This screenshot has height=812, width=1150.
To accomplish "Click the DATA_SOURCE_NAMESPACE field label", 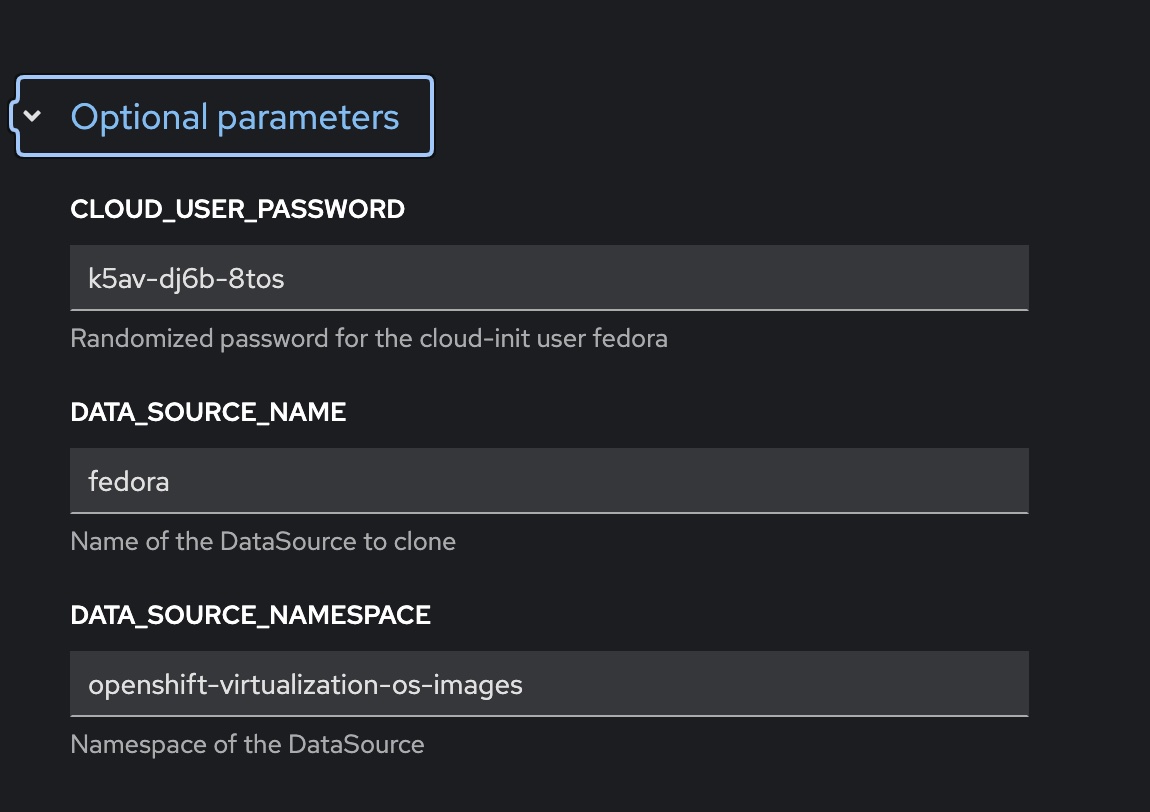I will coord(250,615).
